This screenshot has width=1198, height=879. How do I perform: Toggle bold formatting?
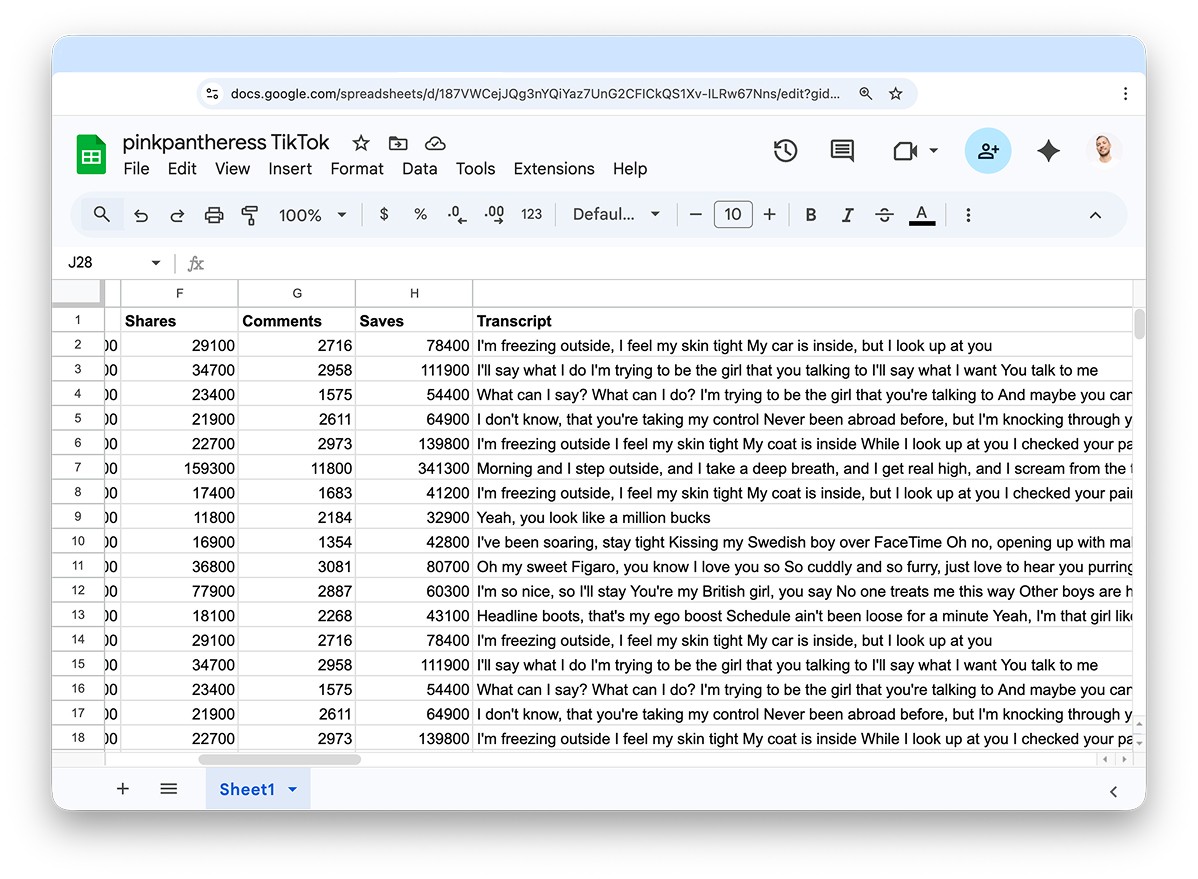point(811,216)
